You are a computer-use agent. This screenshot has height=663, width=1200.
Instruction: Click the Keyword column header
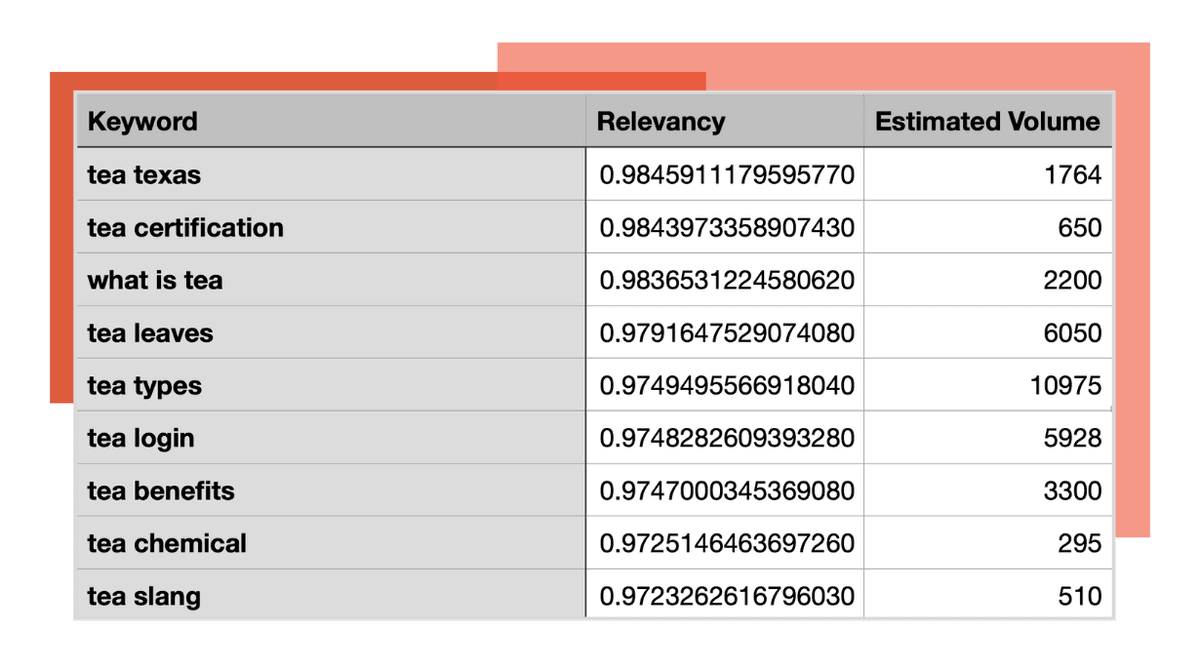[143, 122]
